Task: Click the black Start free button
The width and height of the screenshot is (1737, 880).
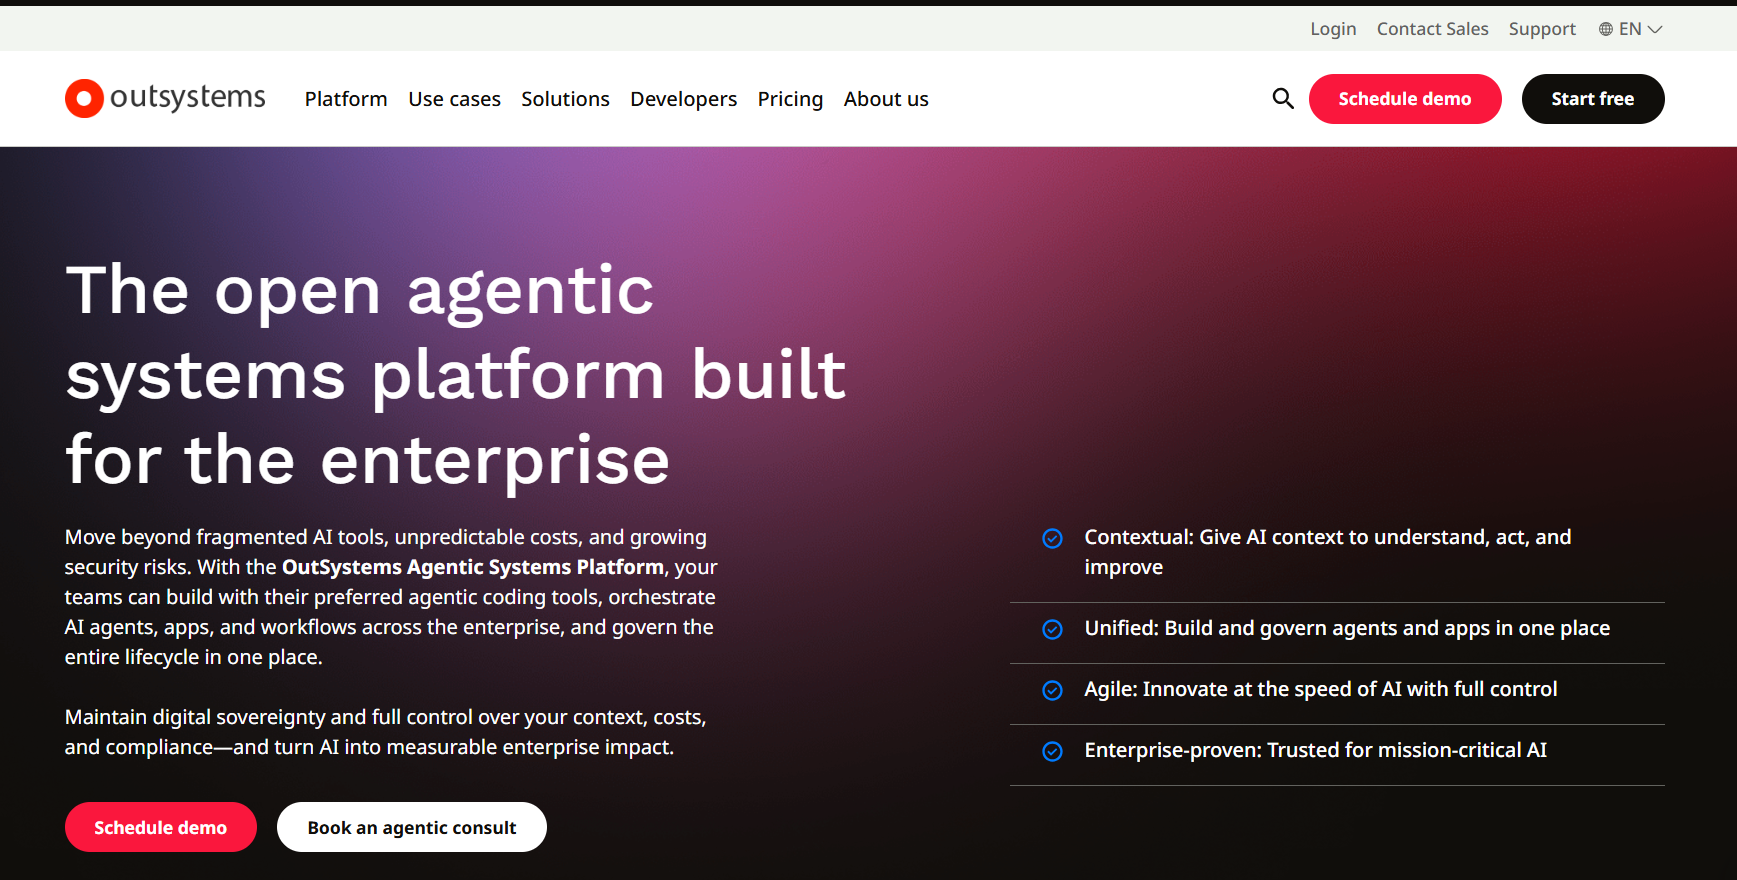Action: click(1593, 99)
